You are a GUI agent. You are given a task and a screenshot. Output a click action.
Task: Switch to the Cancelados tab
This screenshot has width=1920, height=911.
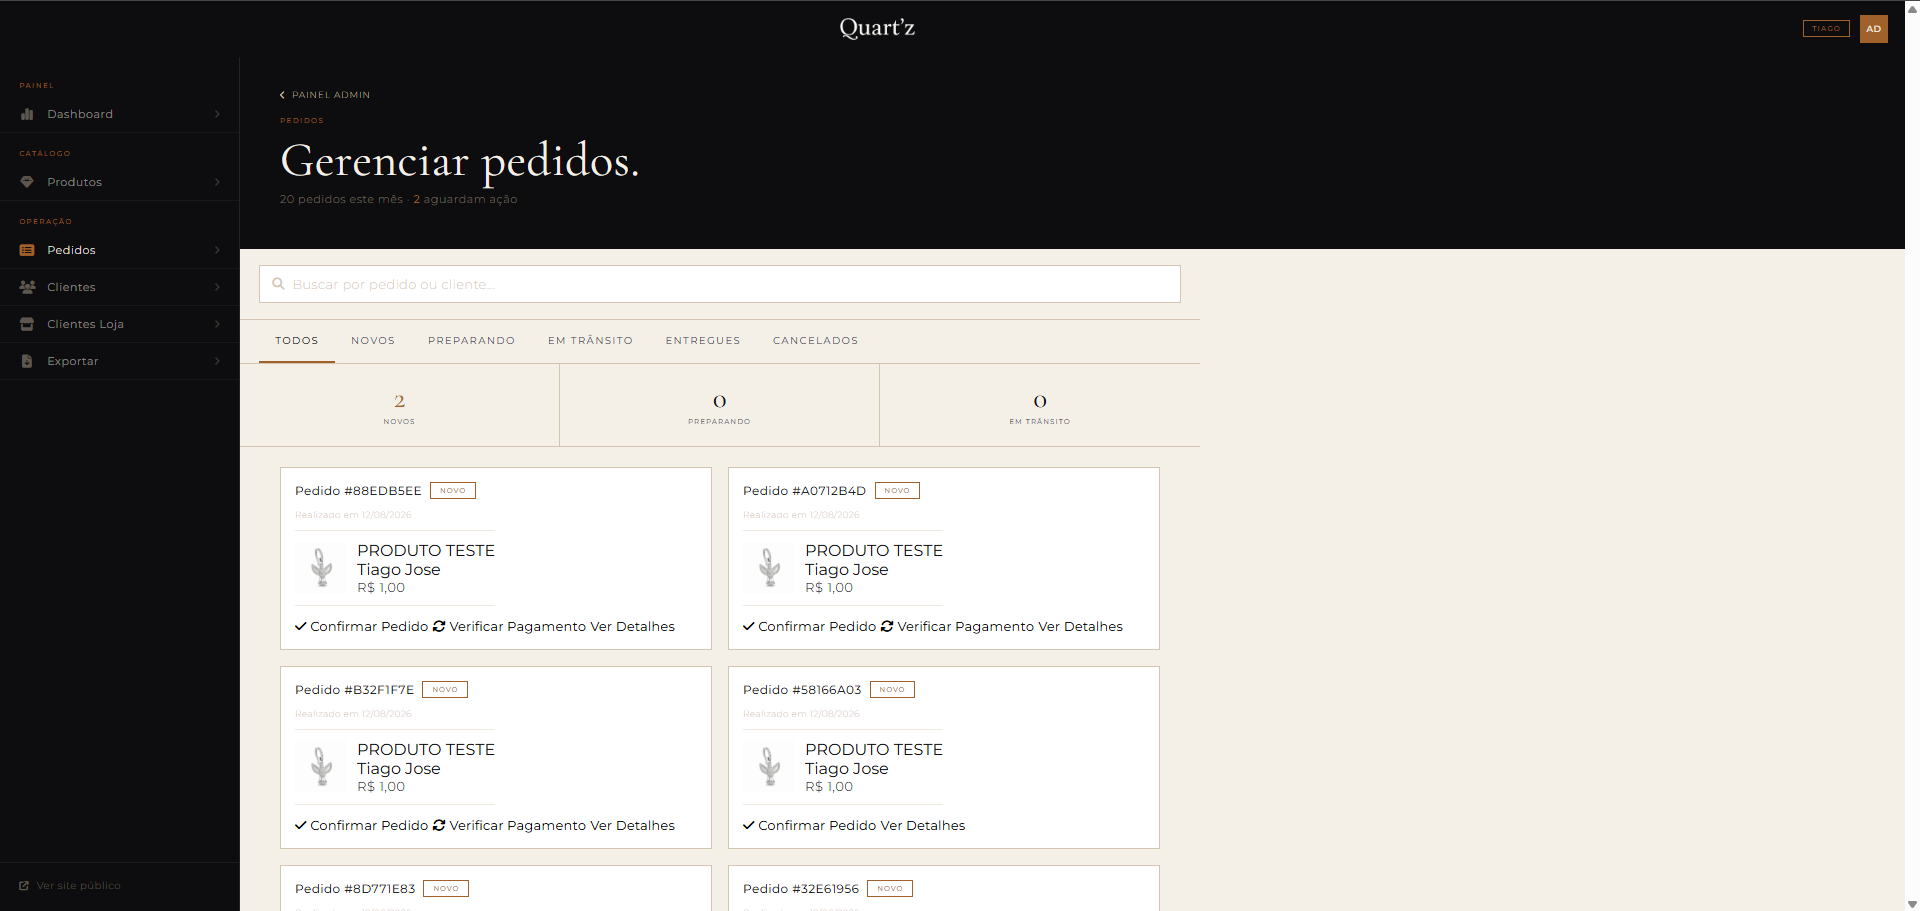click(x=815, y=341)
